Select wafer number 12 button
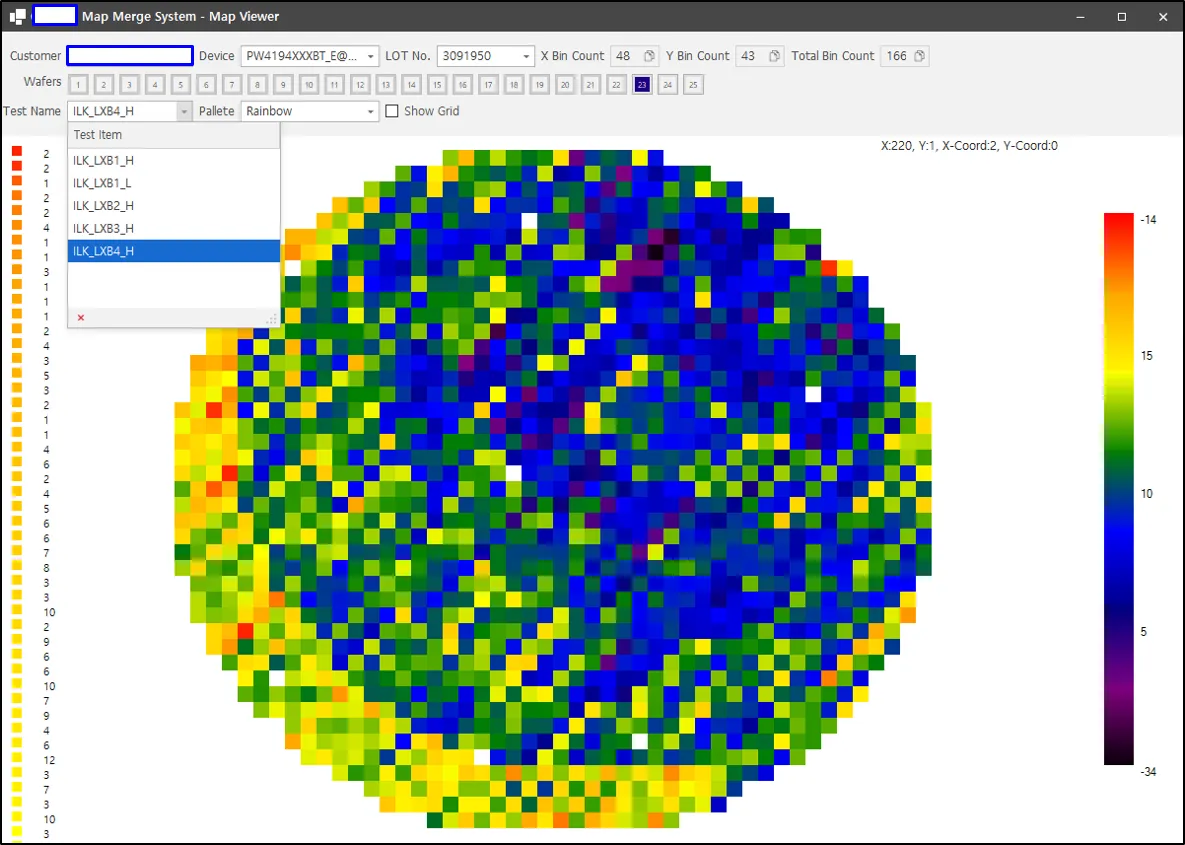 pos(360,85)
